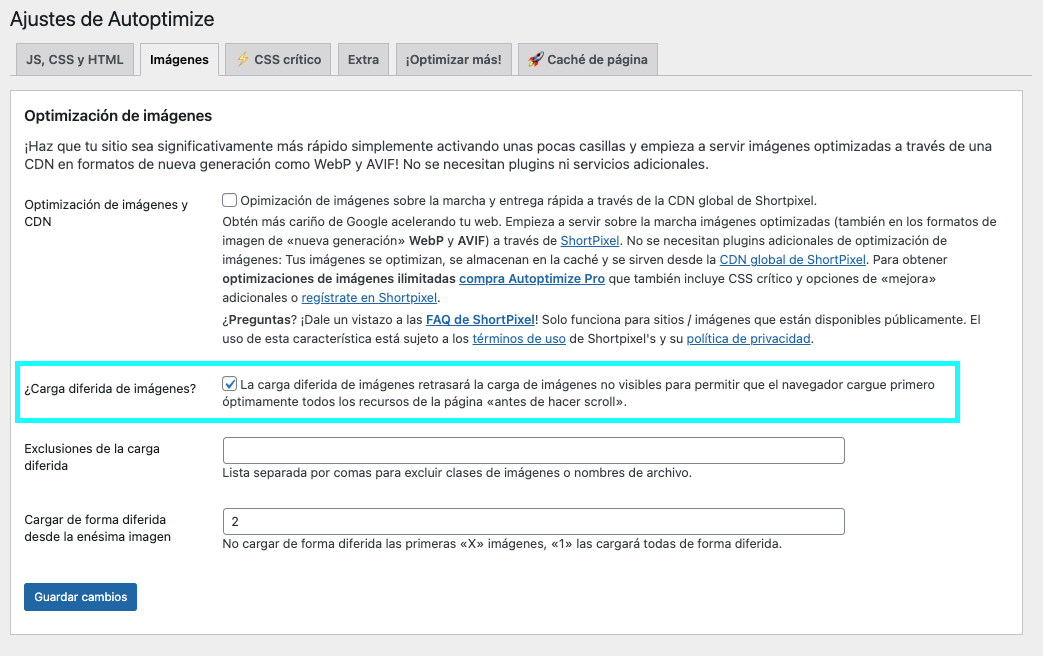Uncheck the lazy-load images checkbox
Viewport: 1043px width, 656px height.
point(229,384)
